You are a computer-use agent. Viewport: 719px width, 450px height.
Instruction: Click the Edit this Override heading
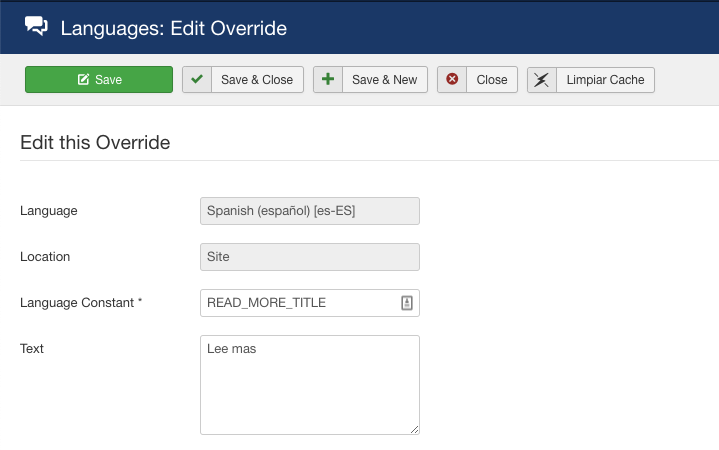point(95,143)
